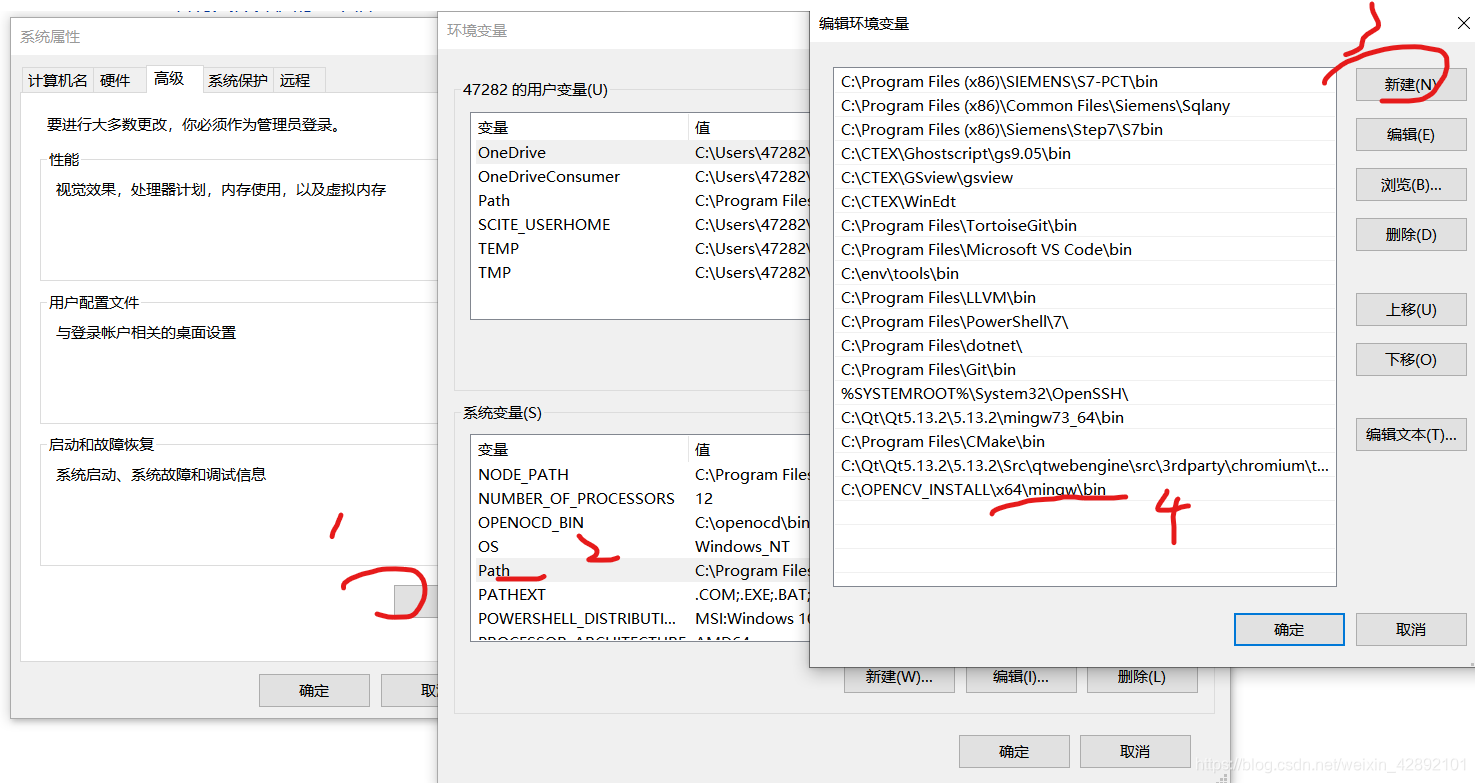Click 删除(L) in the environment variables window
Screen dimensions: 1475x783
(1142, 677)
